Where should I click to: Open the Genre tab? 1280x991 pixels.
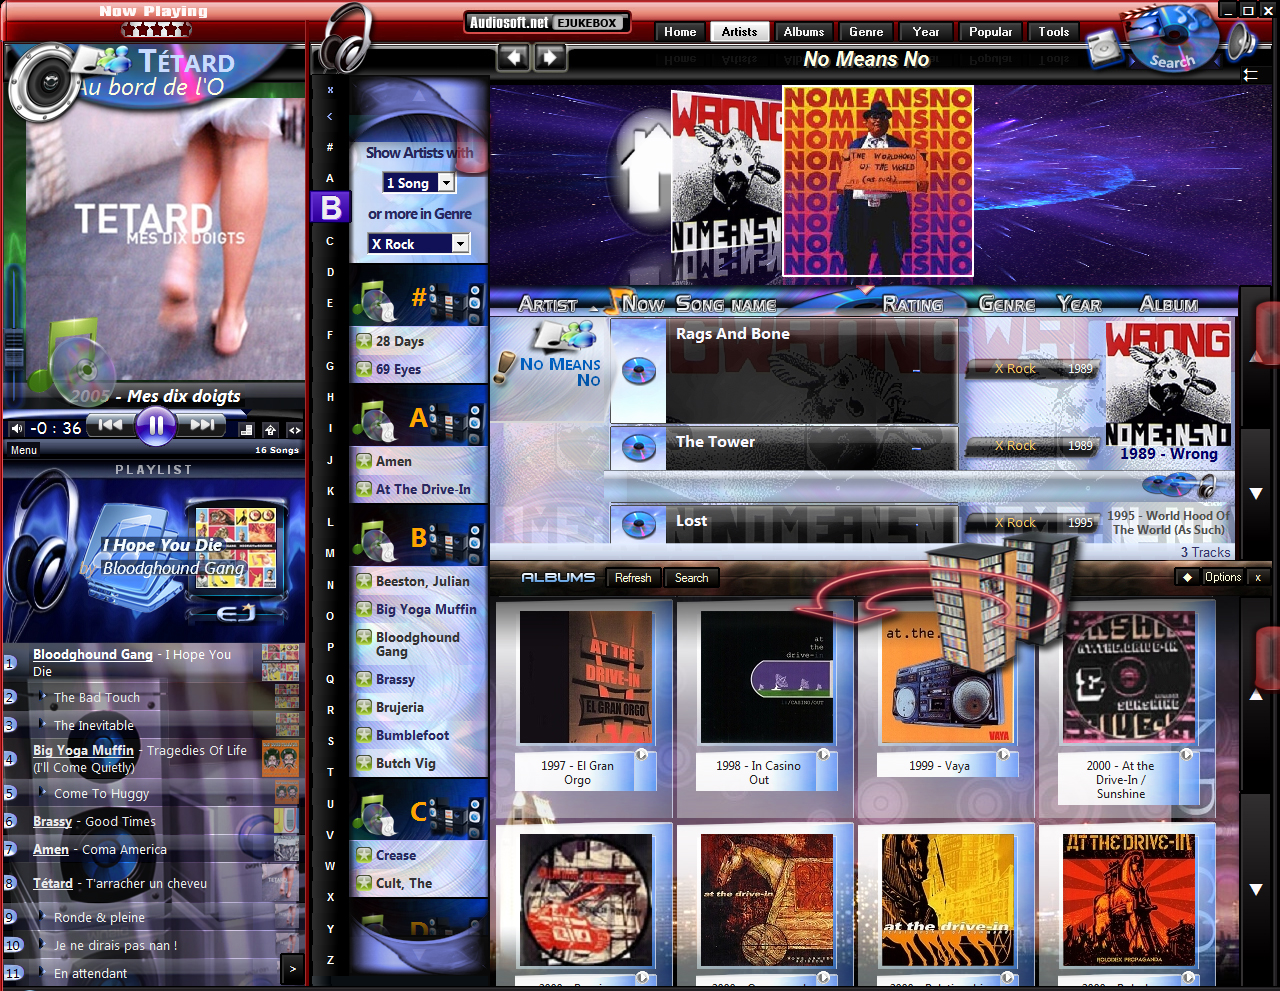[x=865, y=32]
